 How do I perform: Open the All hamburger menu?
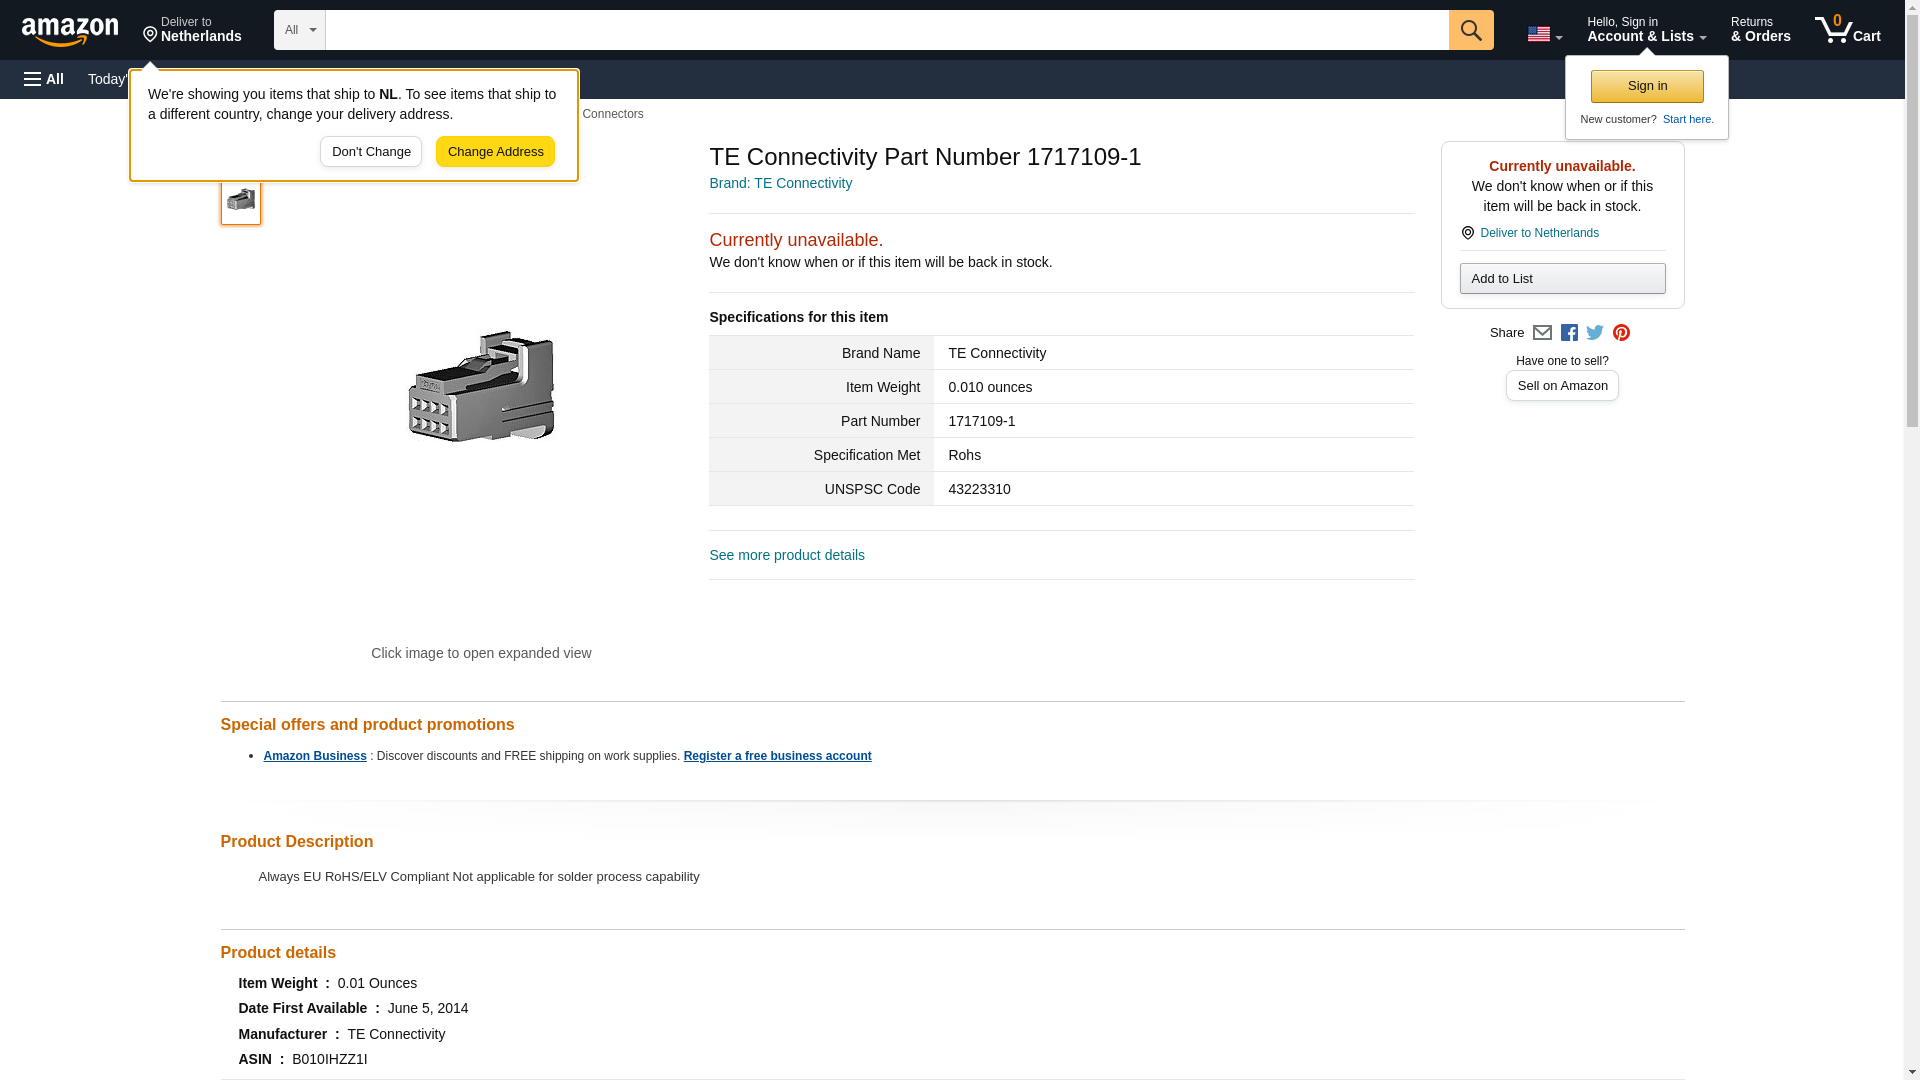click(x=44, y=79)
